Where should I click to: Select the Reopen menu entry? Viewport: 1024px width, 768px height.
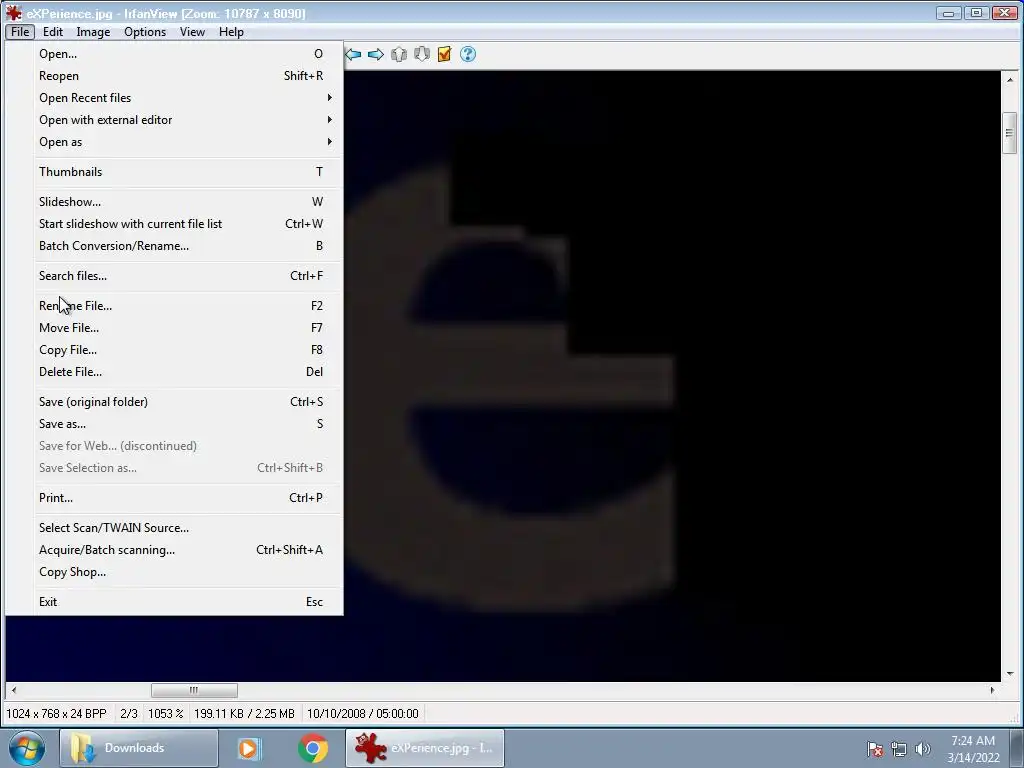point(187,76)
